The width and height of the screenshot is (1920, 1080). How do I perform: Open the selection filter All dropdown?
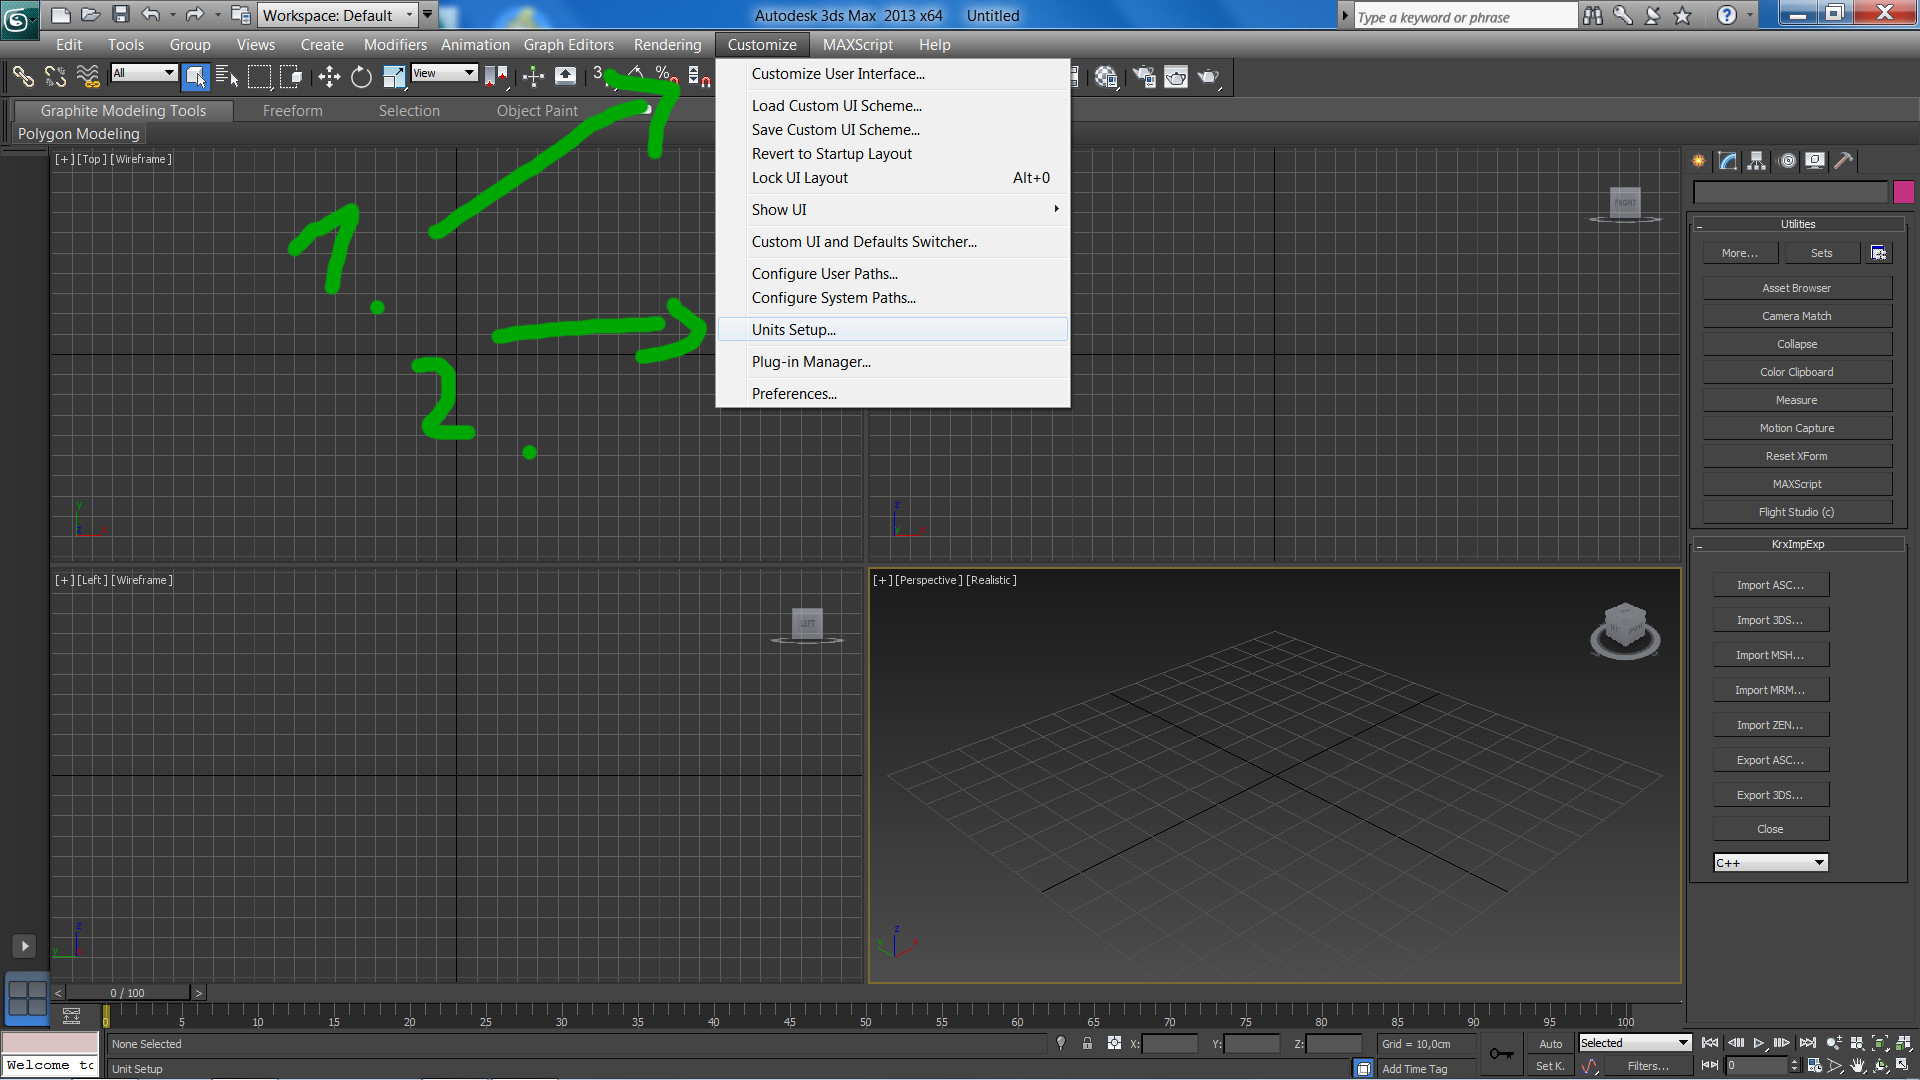tap(144, 73)
